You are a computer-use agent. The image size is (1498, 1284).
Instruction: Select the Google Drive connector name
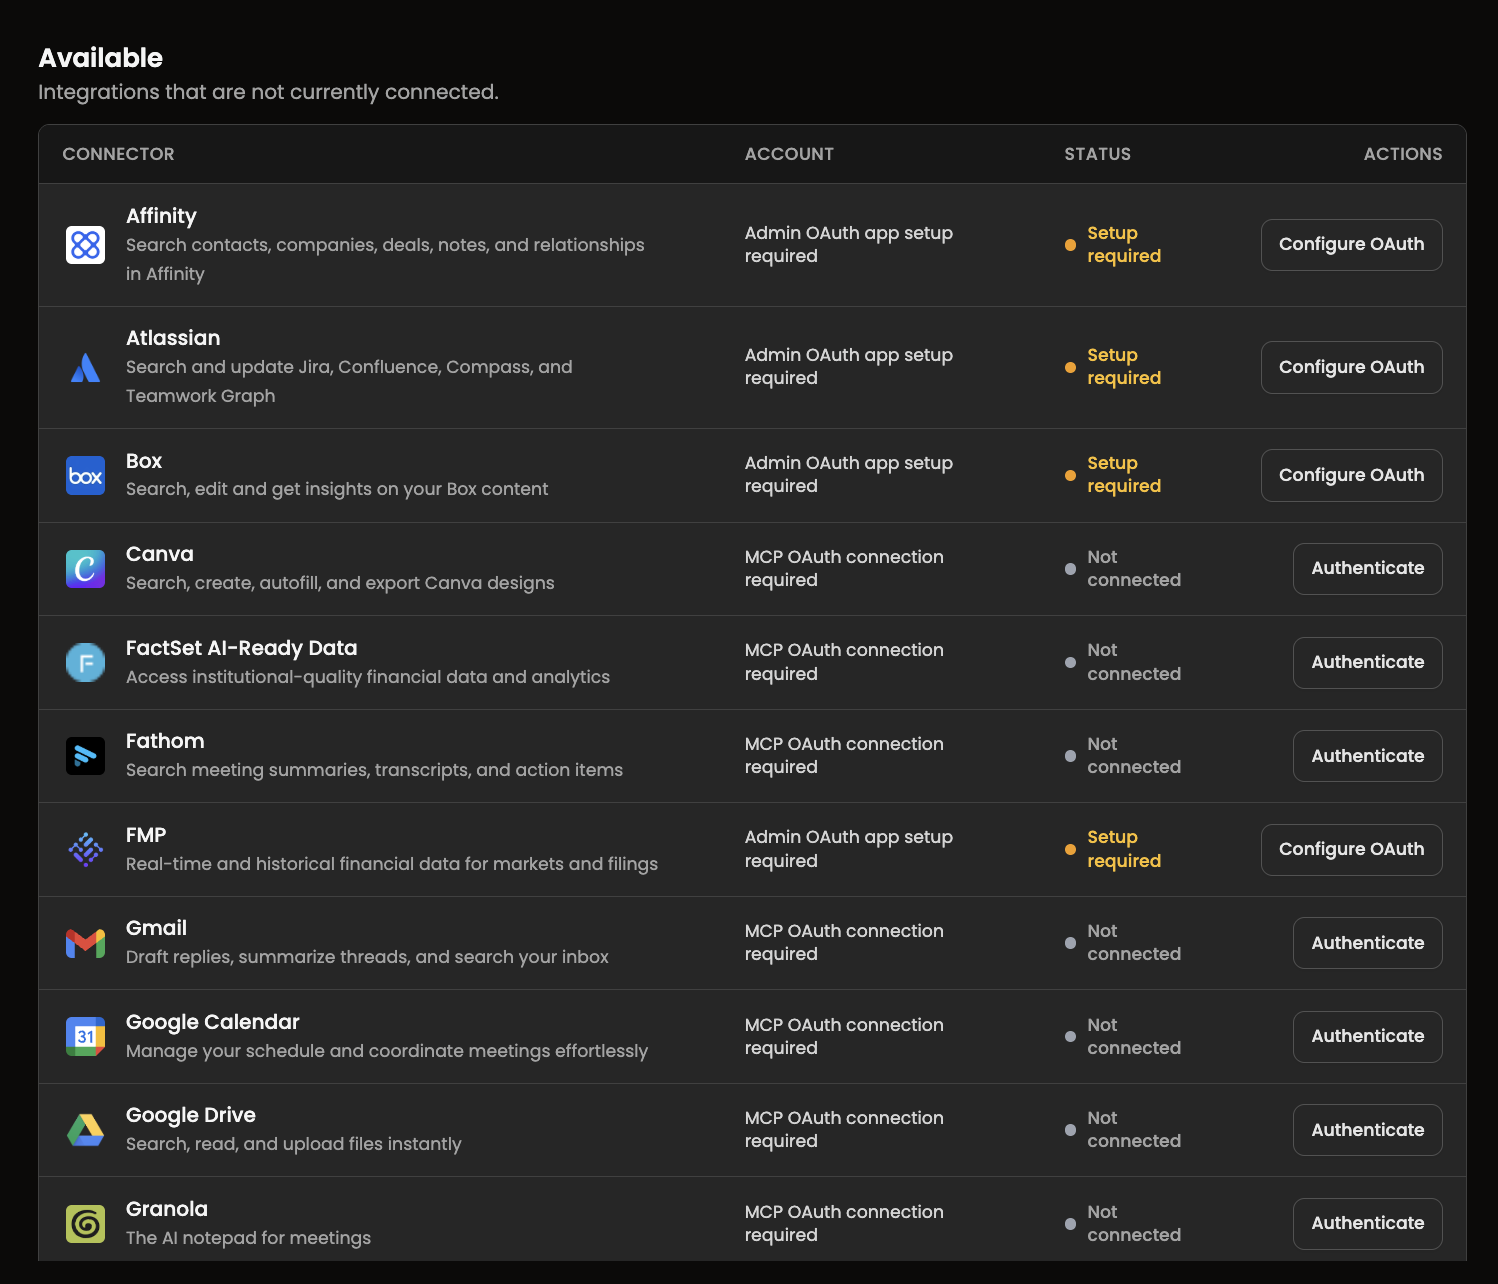click(191, 1115)
